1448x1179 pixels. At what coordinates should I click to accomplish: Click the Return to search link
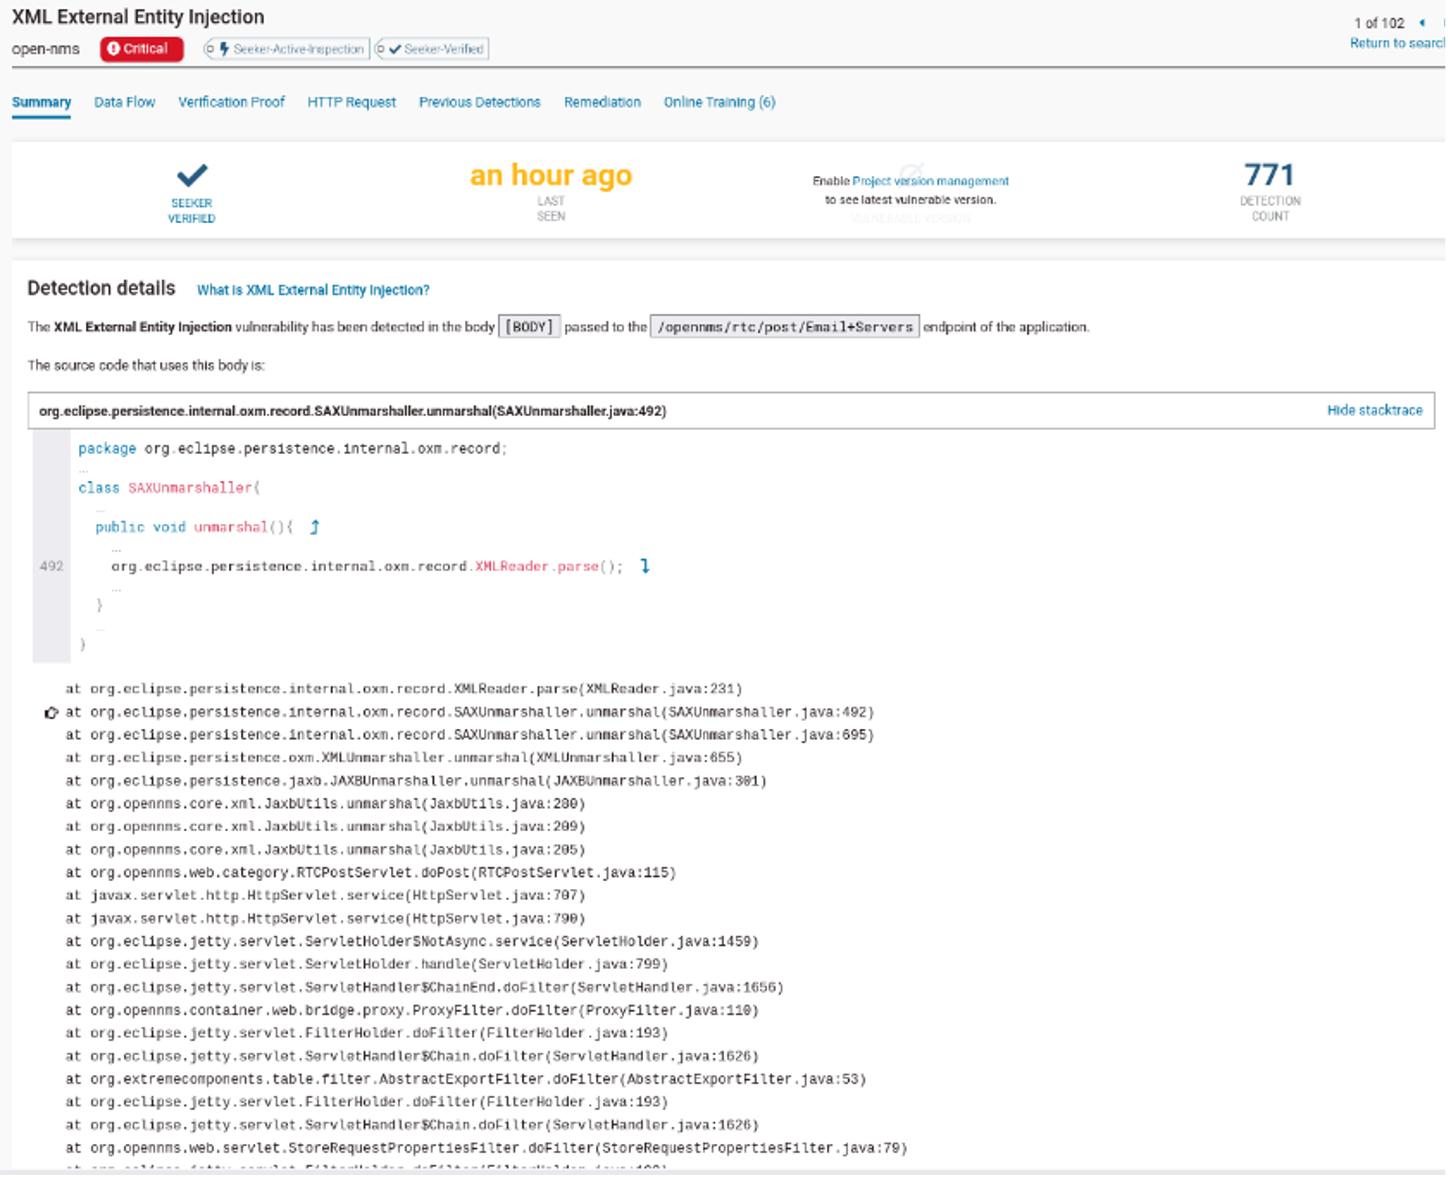(1397, 43)
